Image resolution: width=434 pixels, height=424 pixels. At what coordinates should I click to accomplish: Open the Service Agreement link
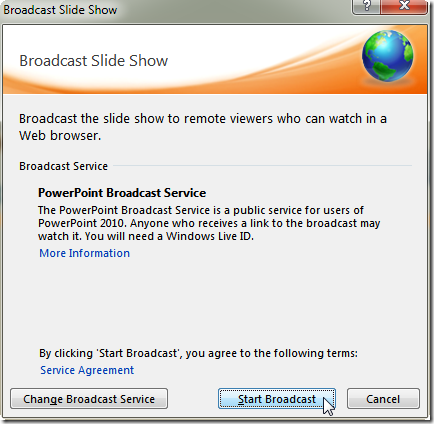point(87,370)
